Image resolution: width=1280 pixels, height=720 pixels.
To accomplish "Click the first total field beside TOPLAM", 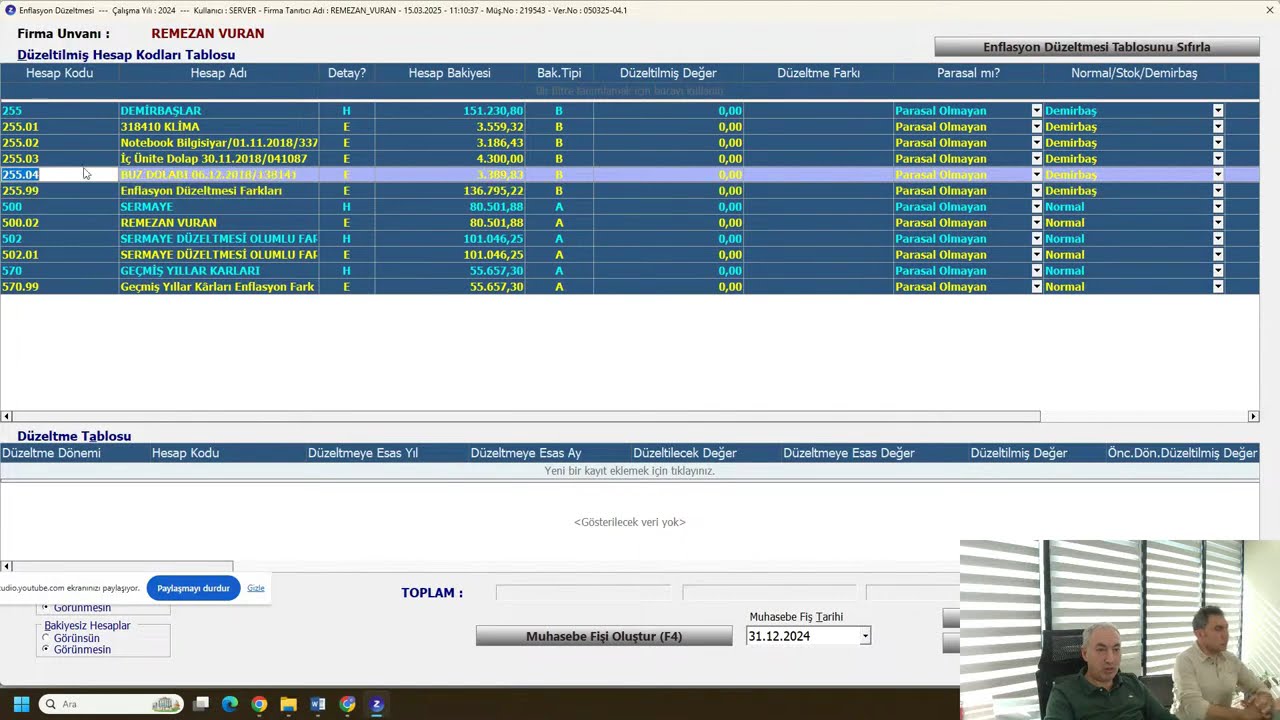I will point(583,593).
